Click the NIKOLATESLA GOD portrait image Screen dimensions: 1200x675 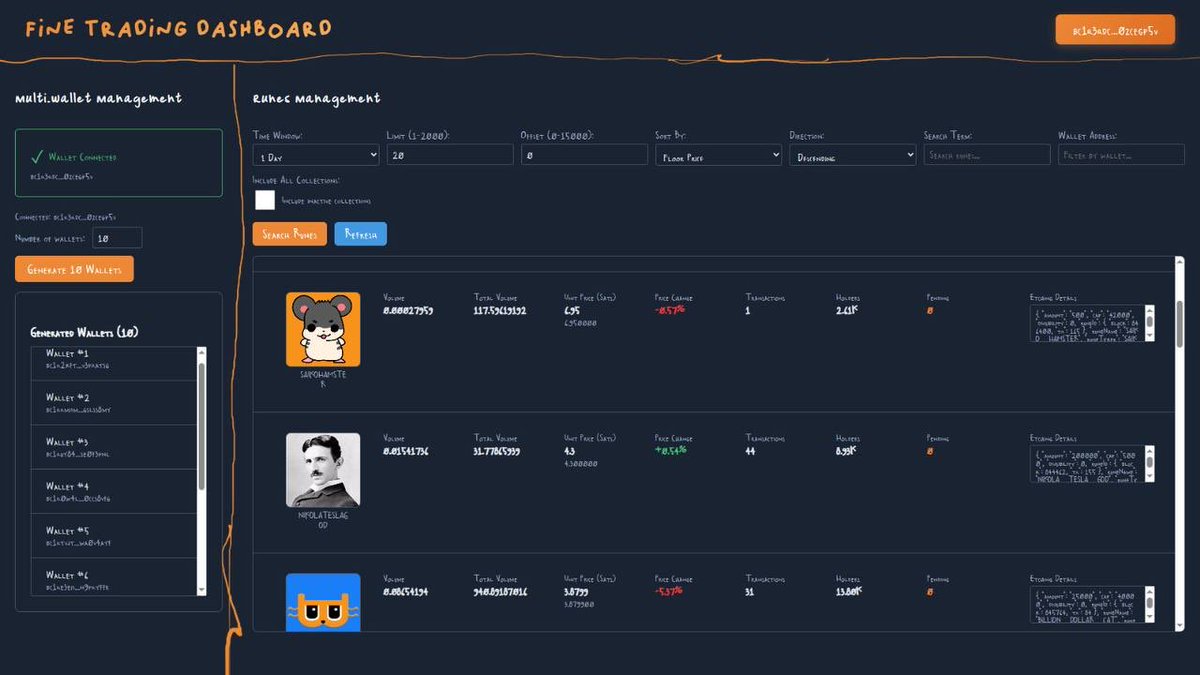pos(322,470)
